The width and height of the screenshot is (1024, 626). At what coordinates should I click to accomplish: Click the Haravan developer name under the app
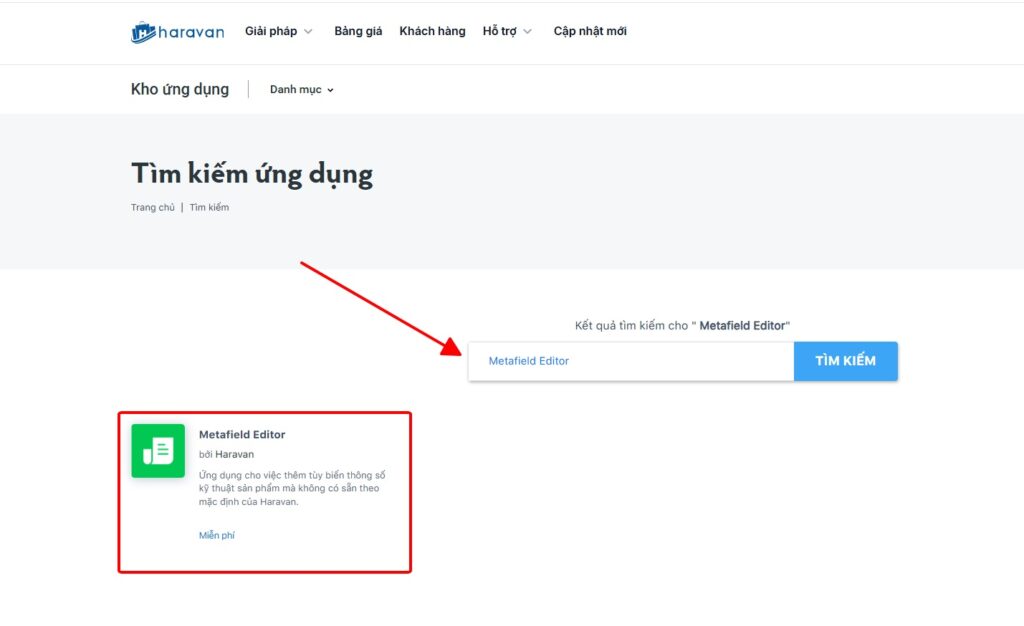(x=234, y=454)
